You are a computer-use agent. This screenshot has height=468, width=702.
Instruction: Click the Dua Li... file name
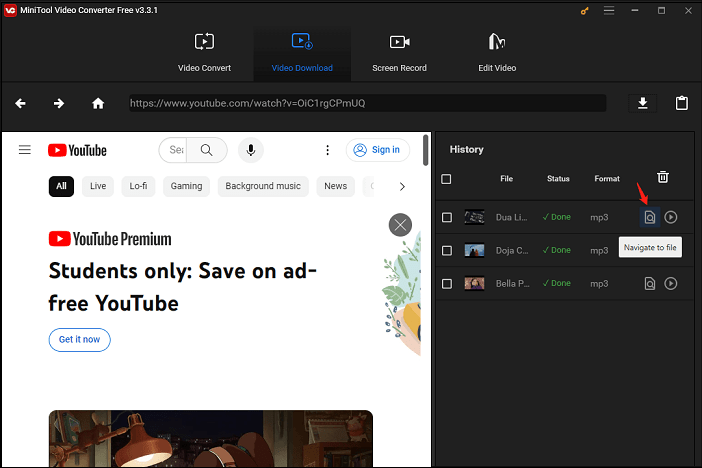(x=511, y=217)
